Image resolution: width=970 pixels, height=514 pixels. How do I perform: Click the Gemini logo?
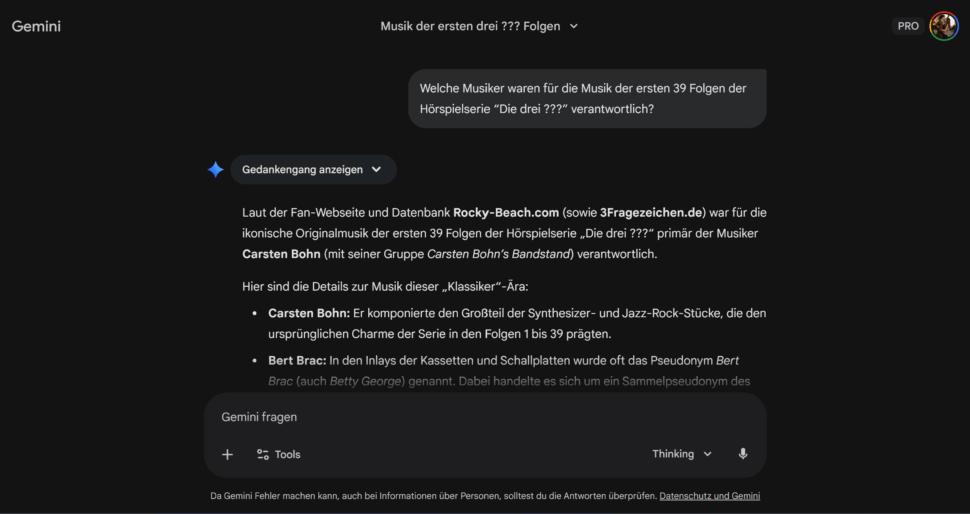[x=36, y=26]
